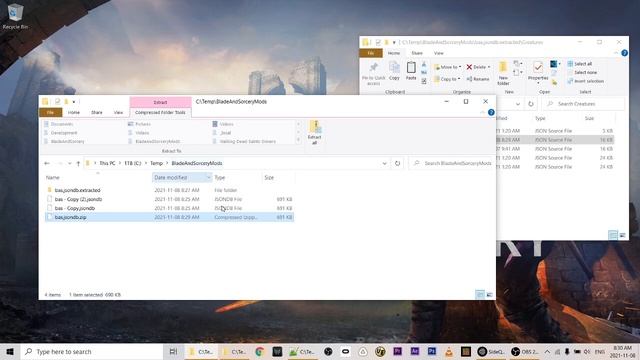Image resolution: width=640 pixels, height=360 pixels.
Task: Refresh the BladeAndSorceryMods folder
Action: pos(398,163)
